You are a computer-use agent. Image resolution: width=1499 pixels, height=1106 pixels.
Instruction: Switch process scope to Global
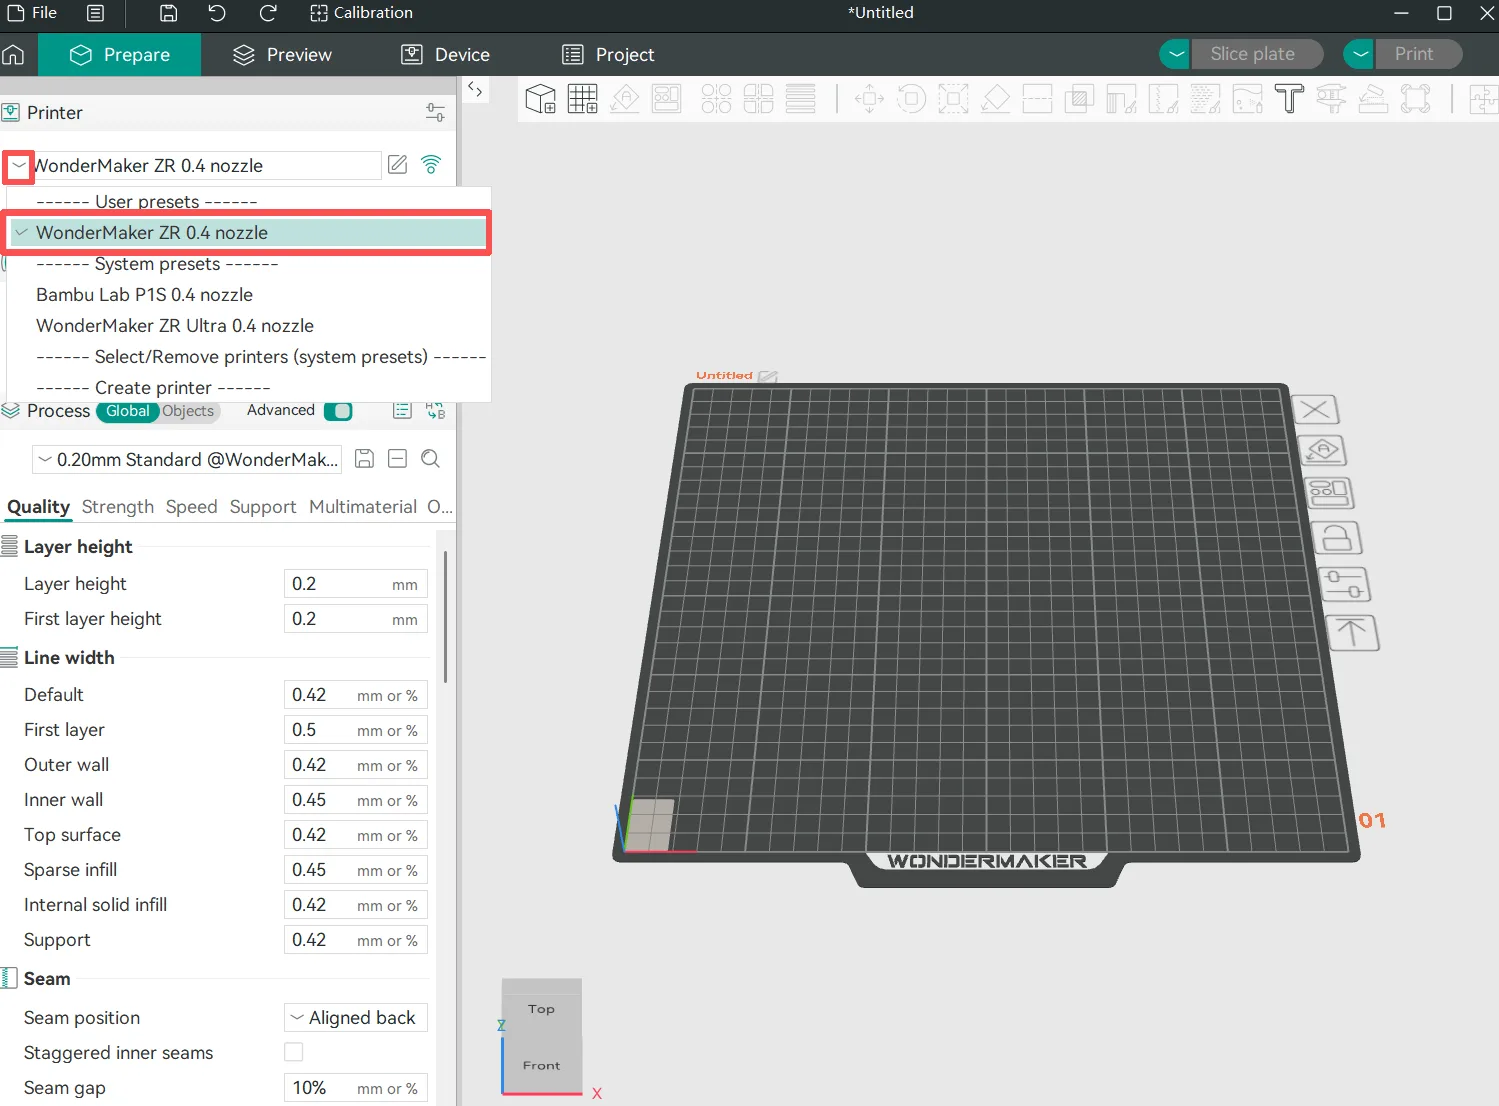pyautogui.click(x=128, y=411)
